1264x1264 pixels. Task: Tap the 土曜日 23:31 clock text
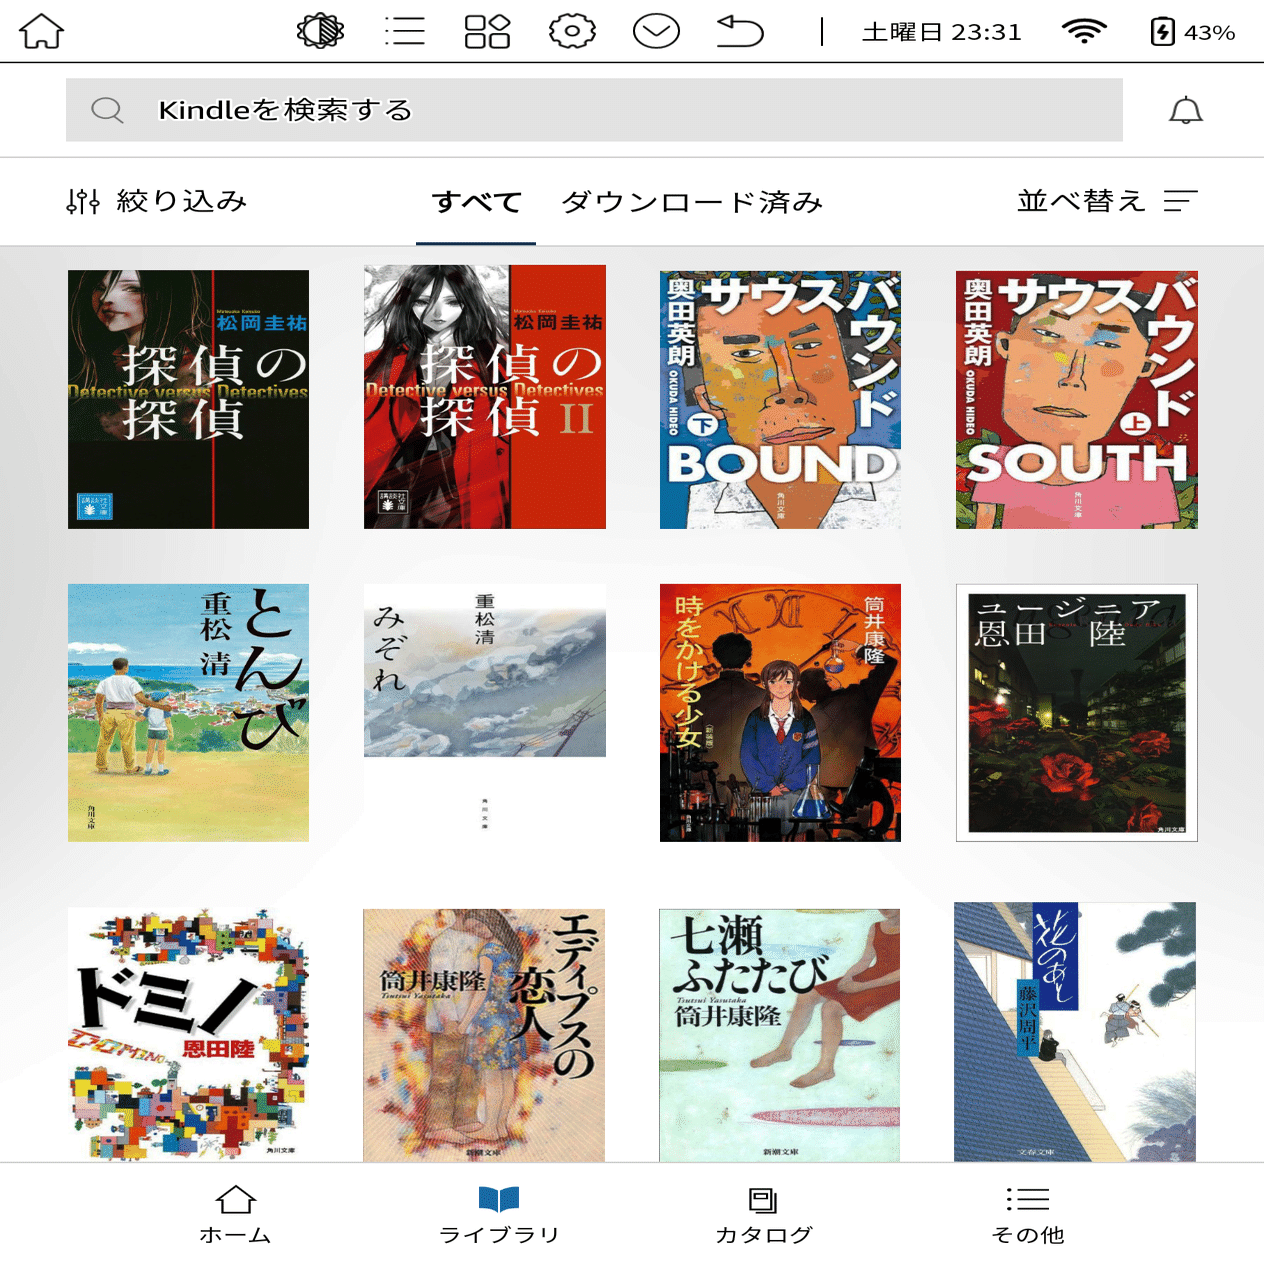(x=942, y=32)
